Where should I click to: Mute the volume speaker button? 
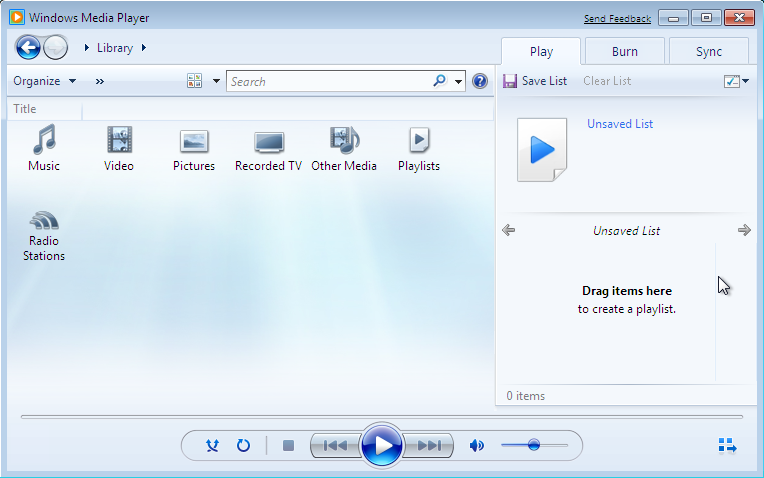click(476, 445)
